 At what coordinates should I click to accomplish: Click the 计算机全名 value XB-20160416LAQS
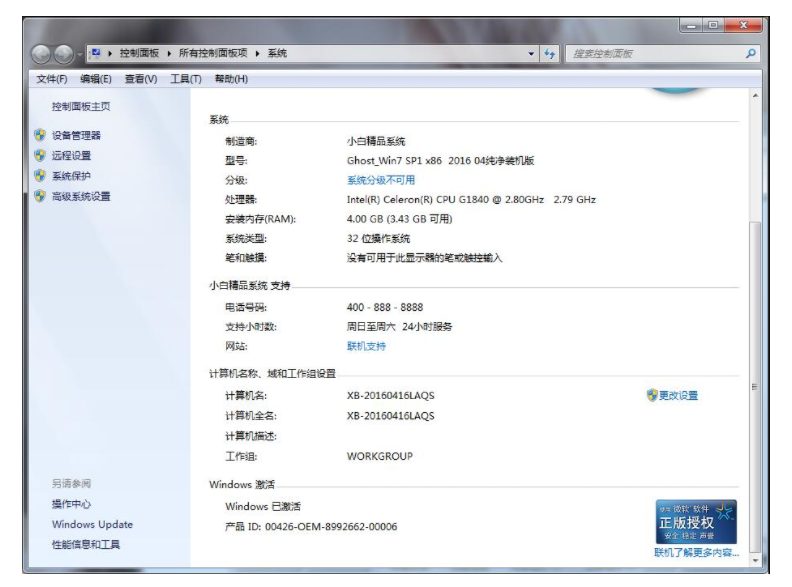pyautogui.click(x=390, y=416)
